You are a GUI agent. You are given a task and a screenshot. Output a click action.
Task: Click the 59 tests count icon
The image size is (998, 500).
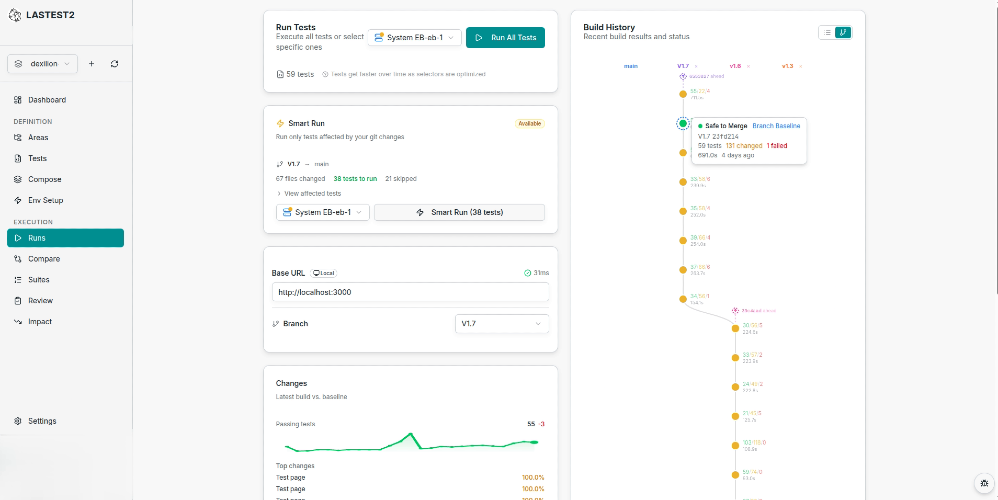coord(280,74)
